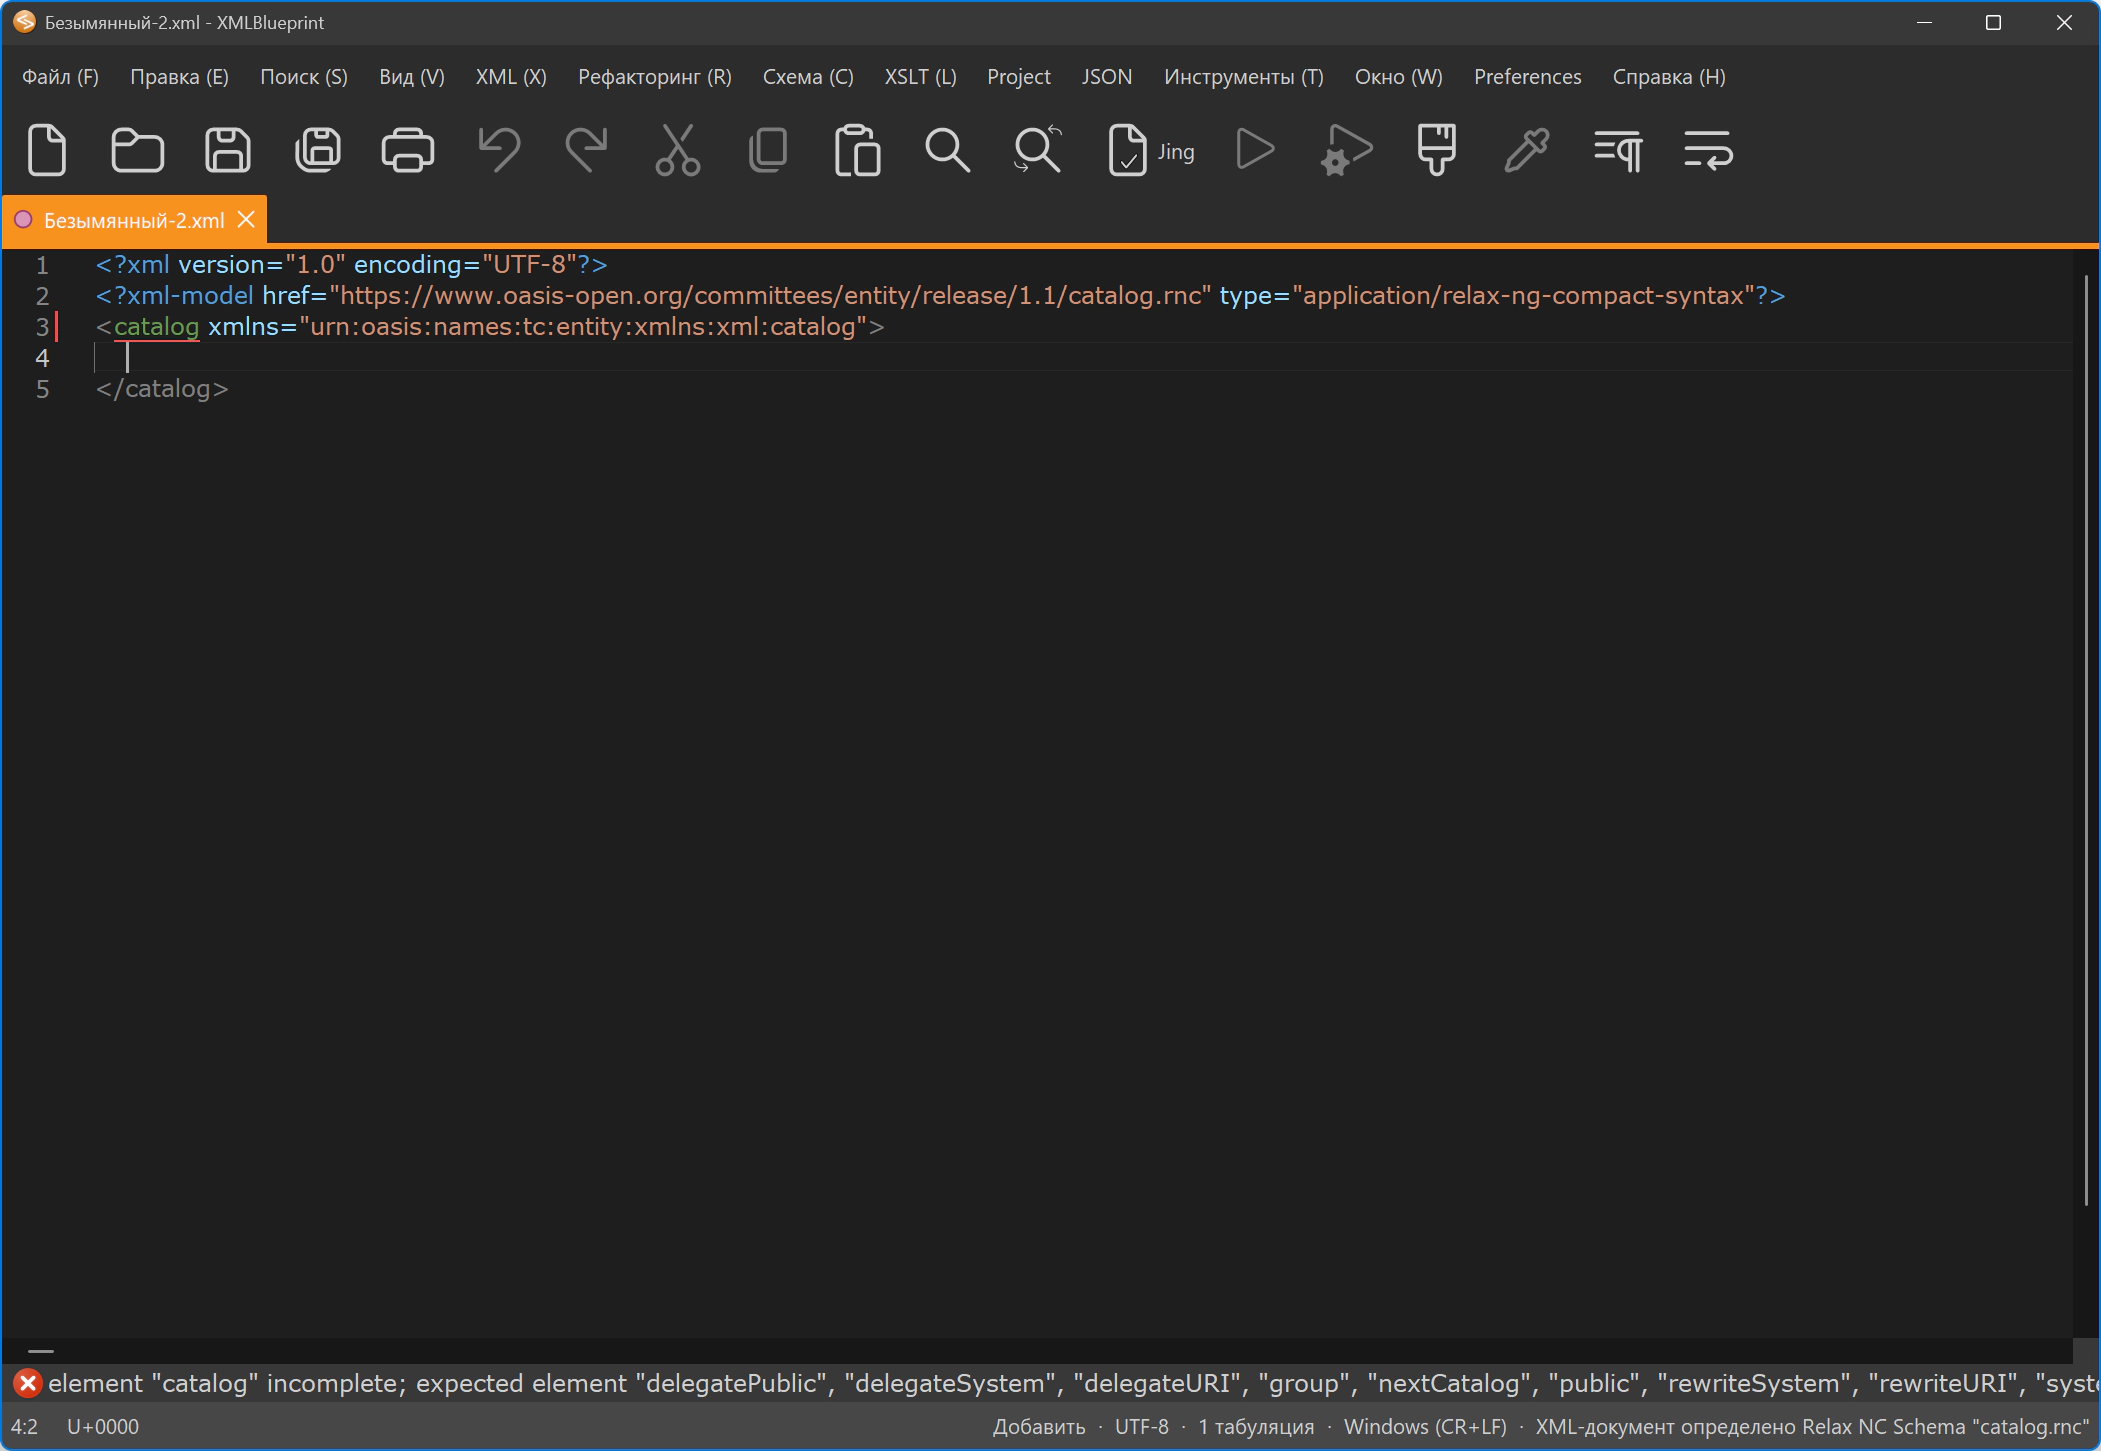Configure run settings play-with-gear icon
Viewport: 2101px width, 1451px height.
point(1346,151)
